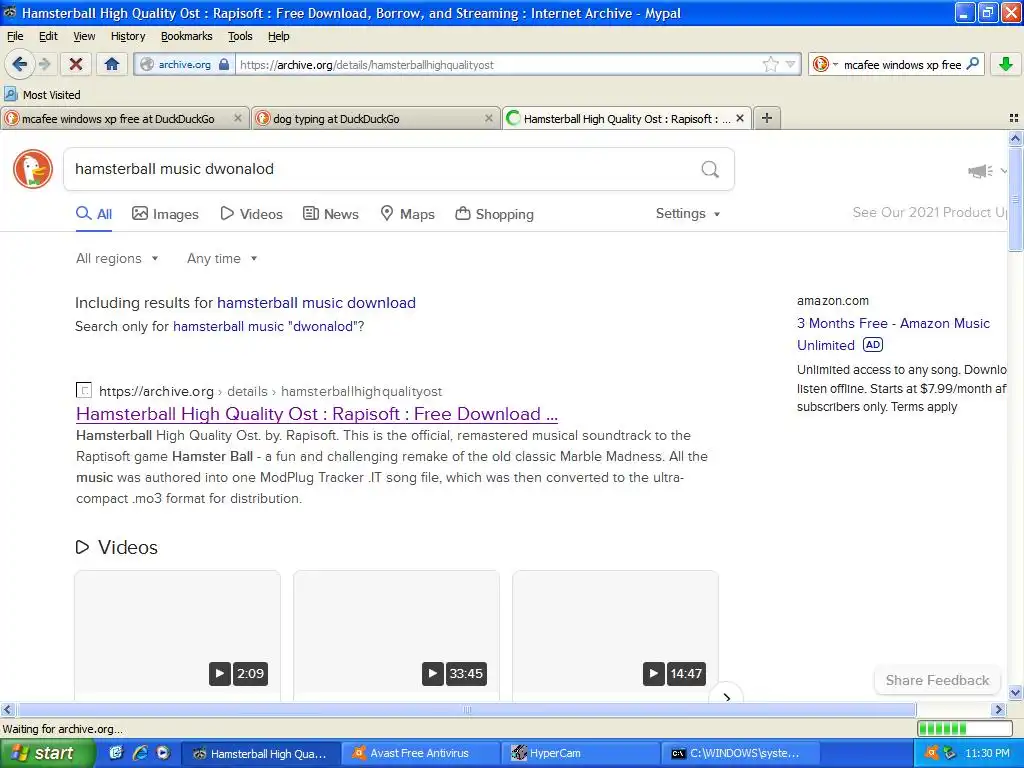This screenshot has width=1024, height=768.
Task: Switch to Maps results
Action: (x=408, y=214)
